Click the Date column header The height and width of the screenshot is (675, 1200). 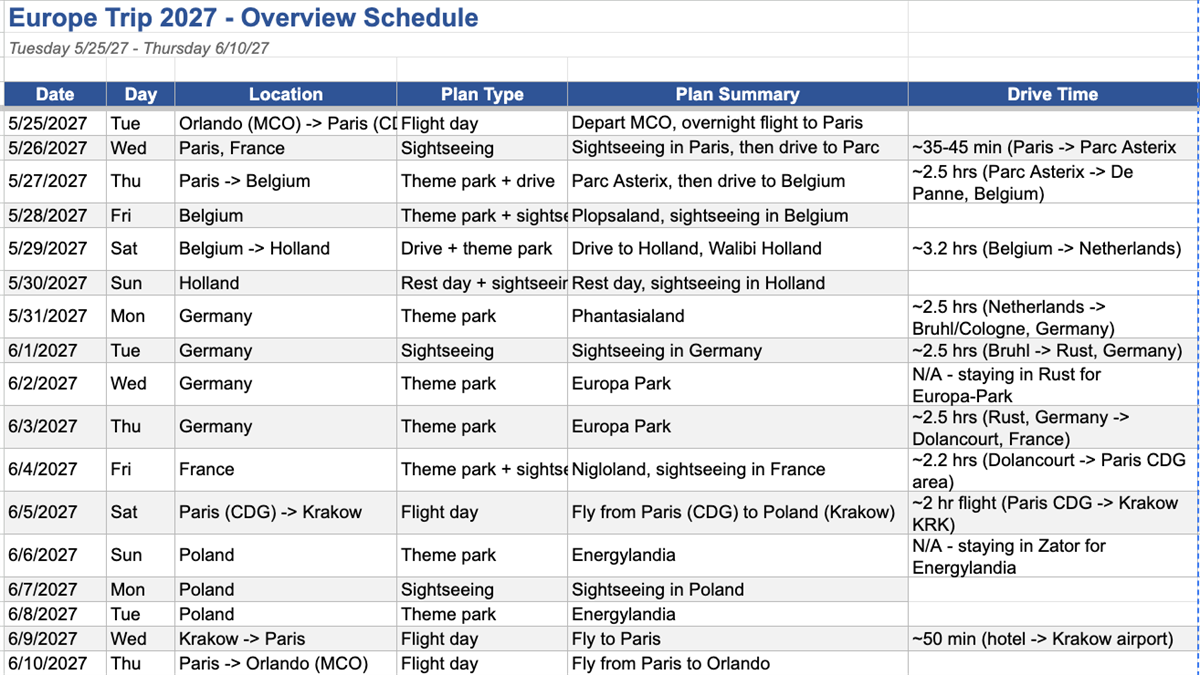[x=55, y=94]
